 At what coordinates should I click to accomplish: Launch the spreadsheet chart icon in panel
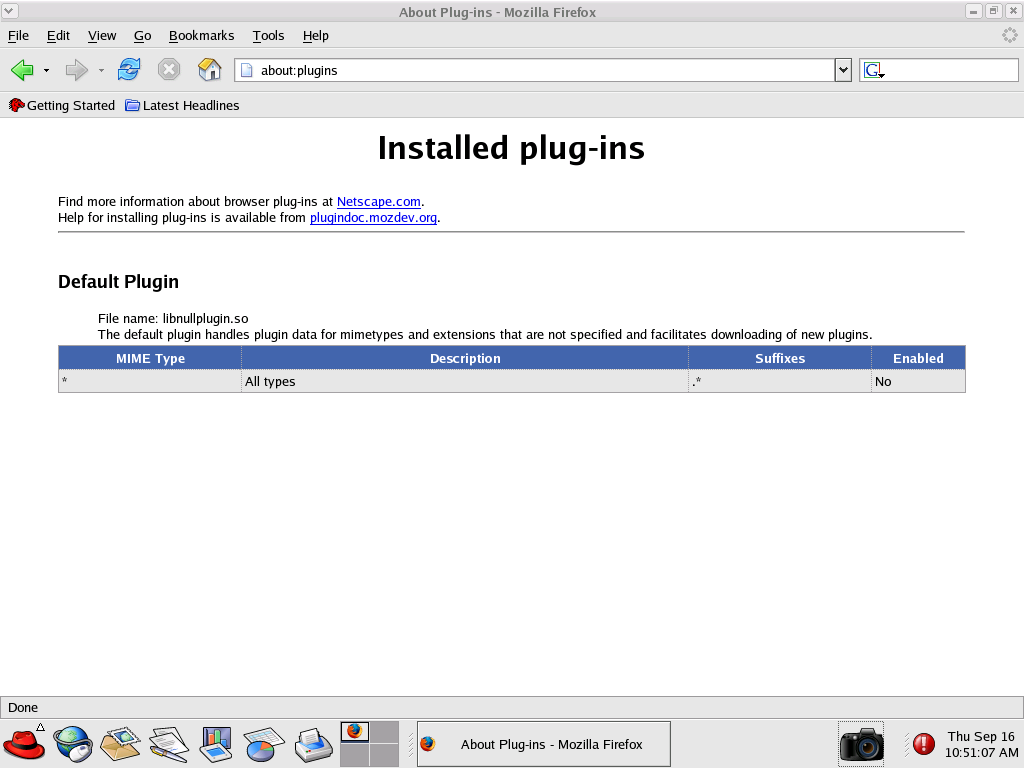pyautogui.click(x=264, y=744)
